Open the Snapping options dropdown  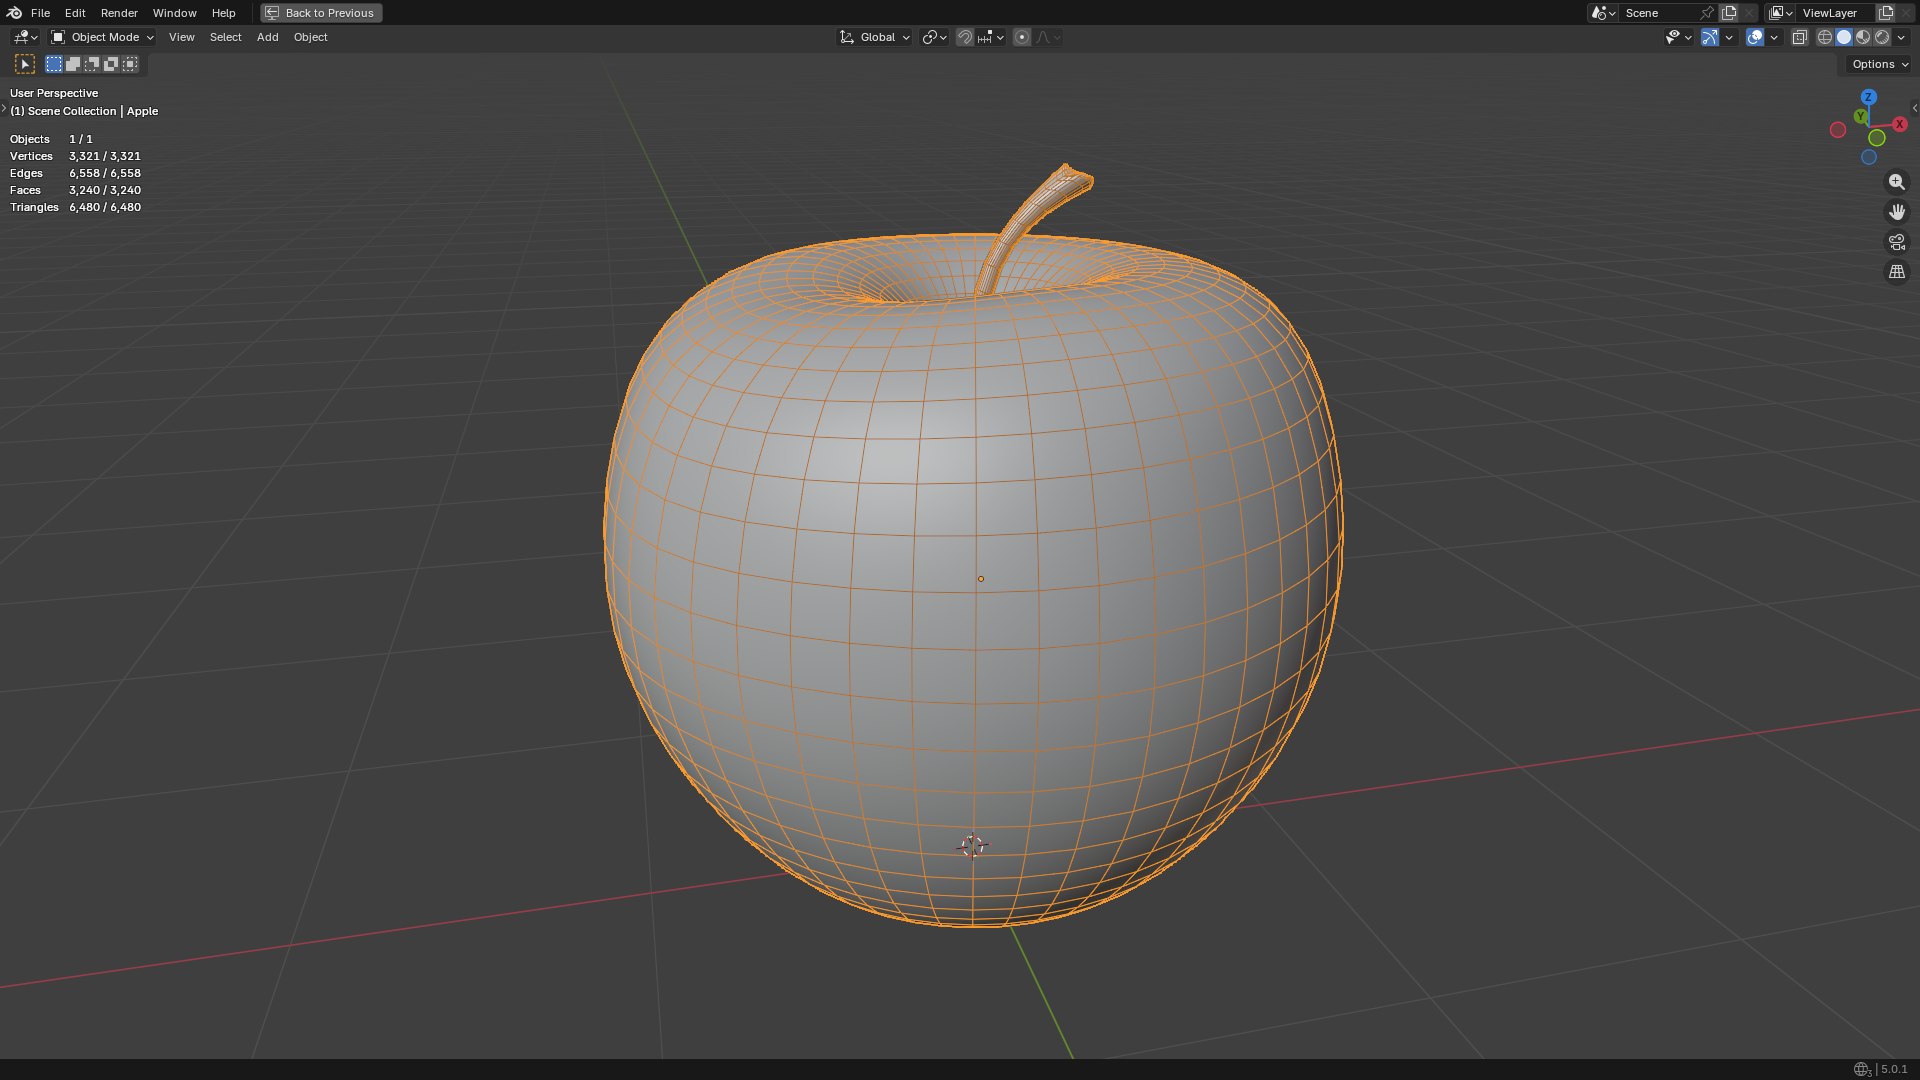[x=990, y=37]
